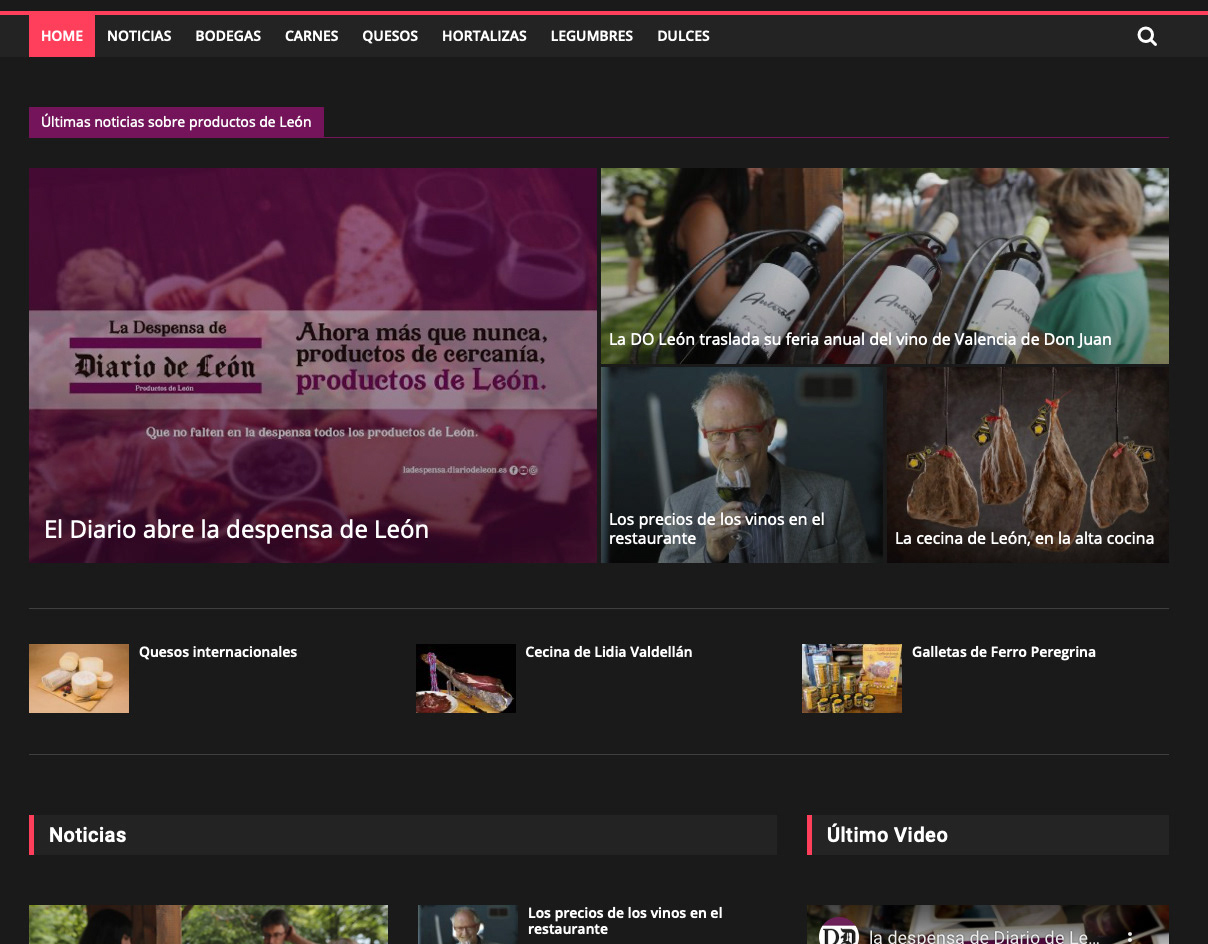
Task: Open the Quesos internacionales link
Action: coord(218,652)
